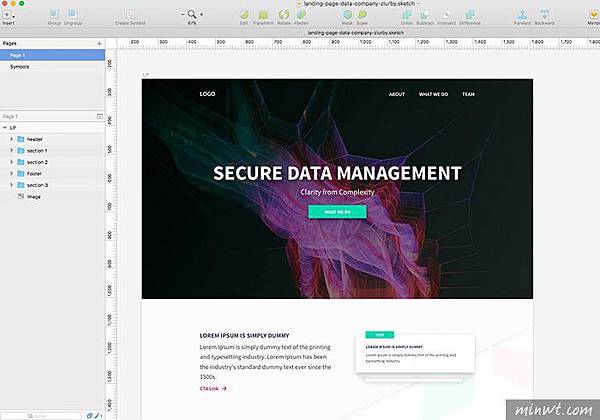Select the section 2 layer row
Viewport: 600px width, 420px height.
52,162
